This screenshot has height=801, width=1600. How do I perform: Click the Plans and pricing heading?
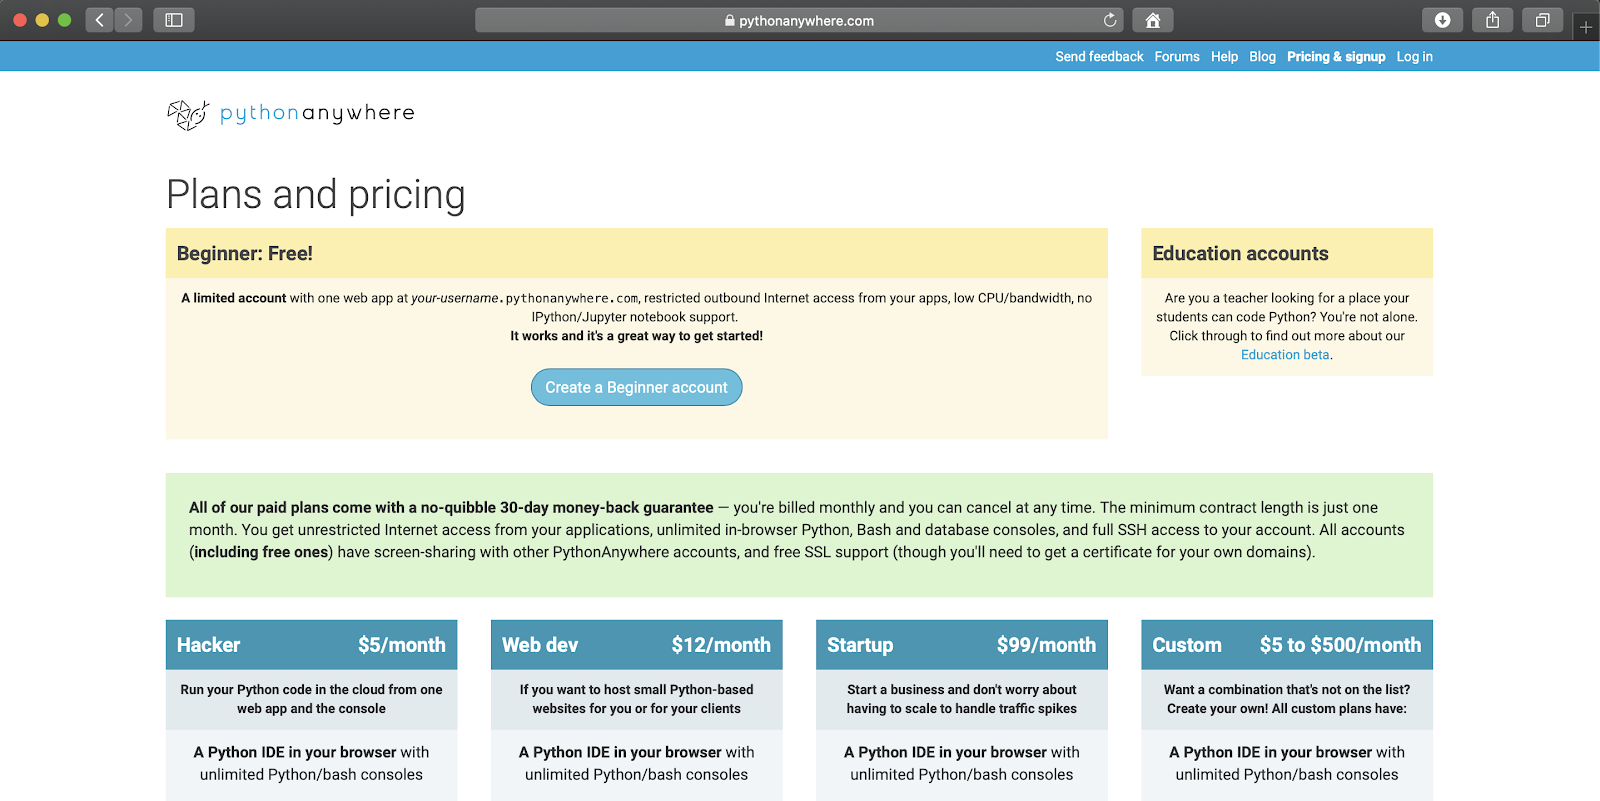pyautogui.click(x=316, y=195)
